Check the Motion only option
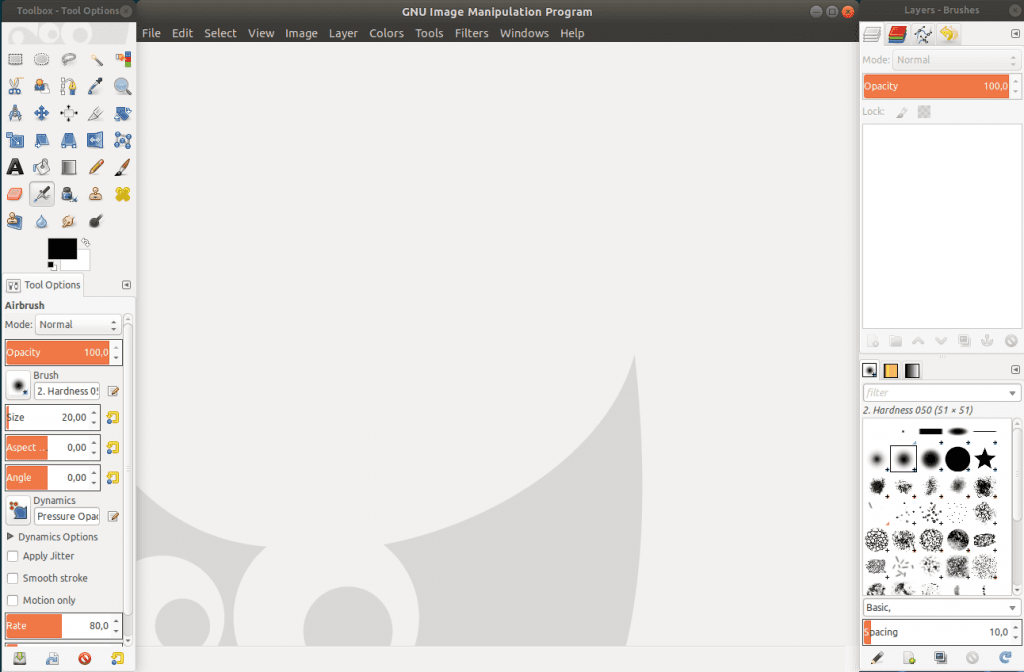Image resolution: width=1024 pixels, height=672 pixels. [x=13, y=600]
